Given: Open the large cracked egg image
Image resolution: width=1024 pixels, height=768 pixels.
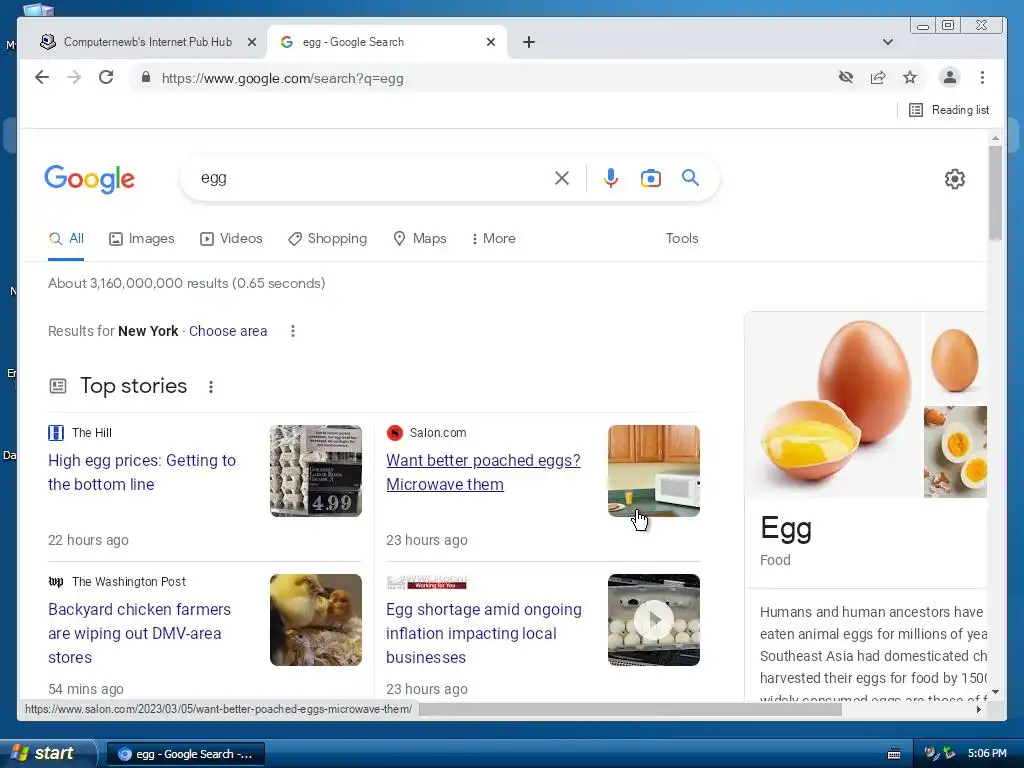Looking at the screenshot, I should click(x=833, y=405).
